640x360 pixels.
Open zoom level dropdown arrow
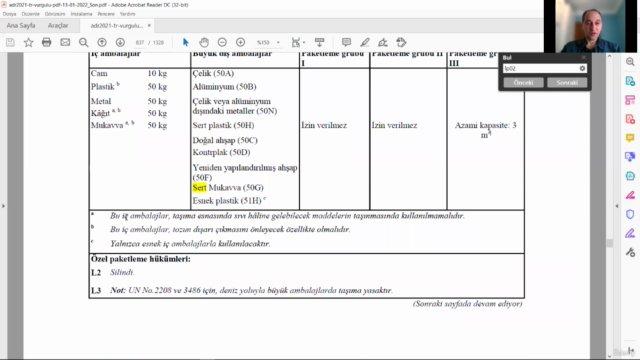coord(278,42)
